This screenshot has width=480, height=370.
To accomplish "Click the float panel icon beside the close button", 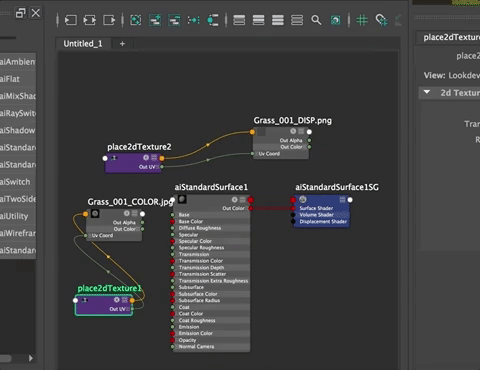I will coord(20,13).
